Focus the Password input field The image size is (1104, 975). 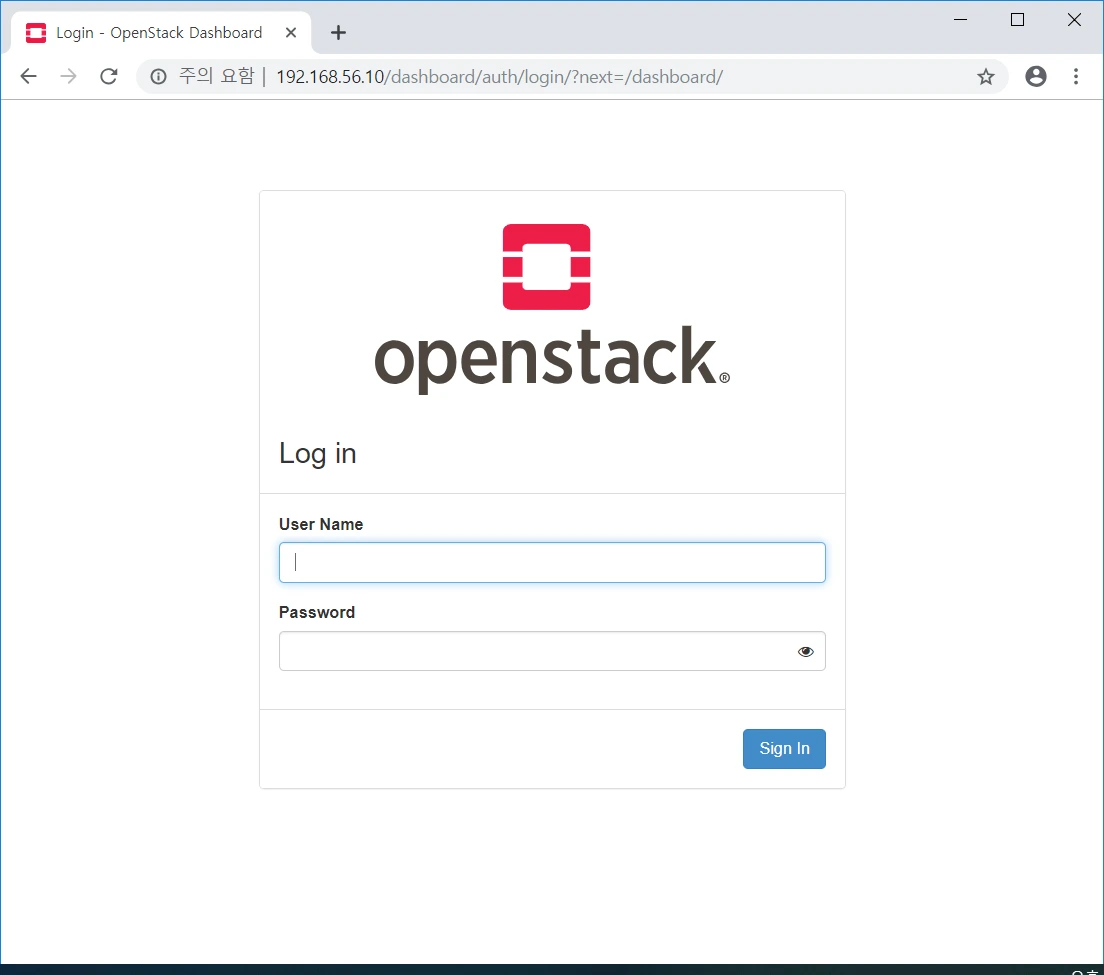pos(552,651)
